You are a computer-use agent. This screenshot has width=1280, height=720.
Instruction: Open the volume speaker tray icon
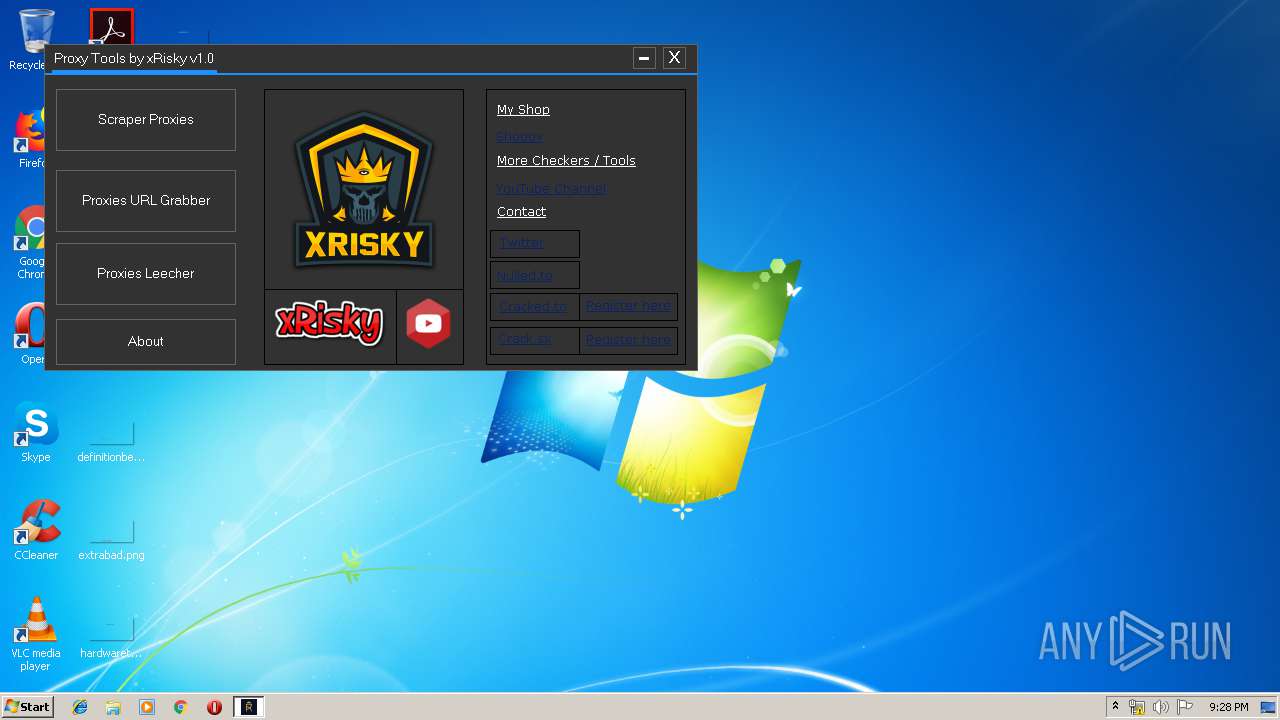coord(1161,707)
